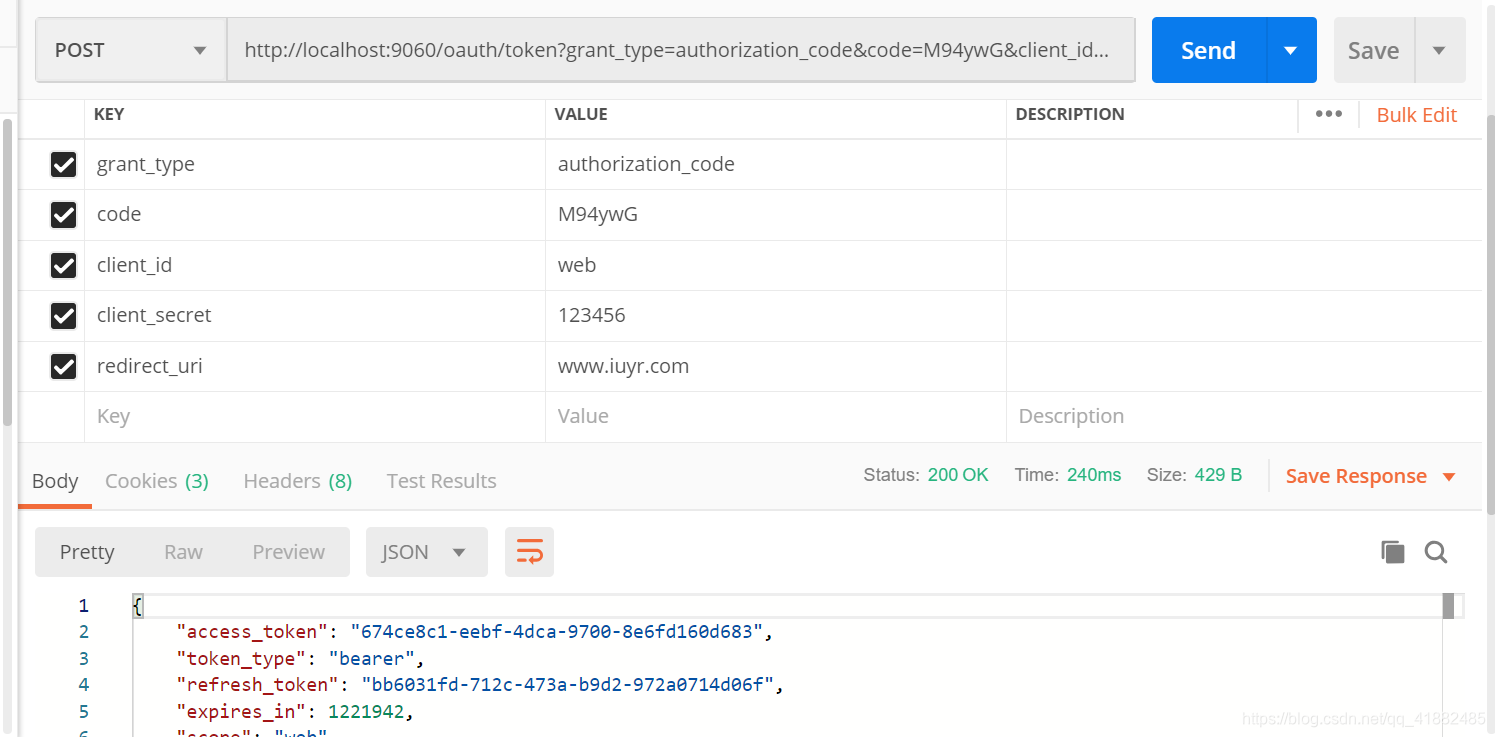Click the access_token value in the response
Viewport: 1495px width, 737px height.
pyautogui.click(x=557, y=632)
